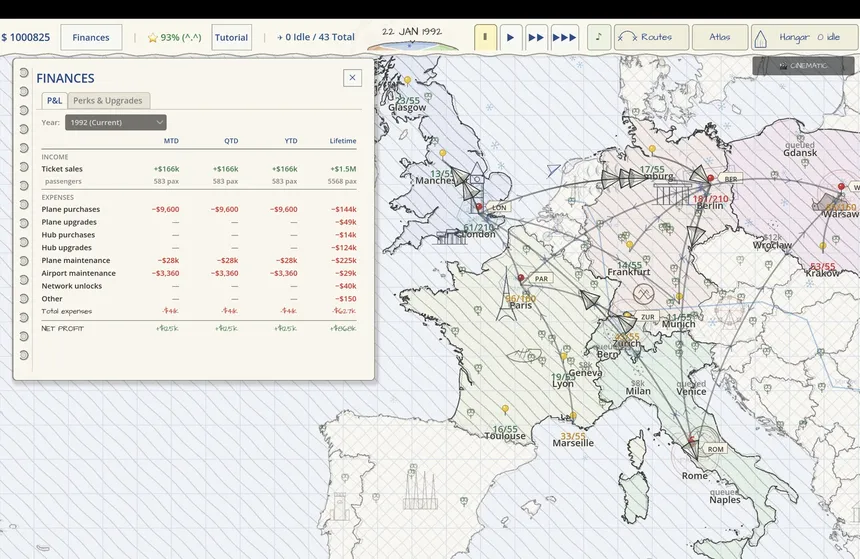Switch to Perks & Upgrades tab
This screenshot has height=559, width=860.
(108, 100)
